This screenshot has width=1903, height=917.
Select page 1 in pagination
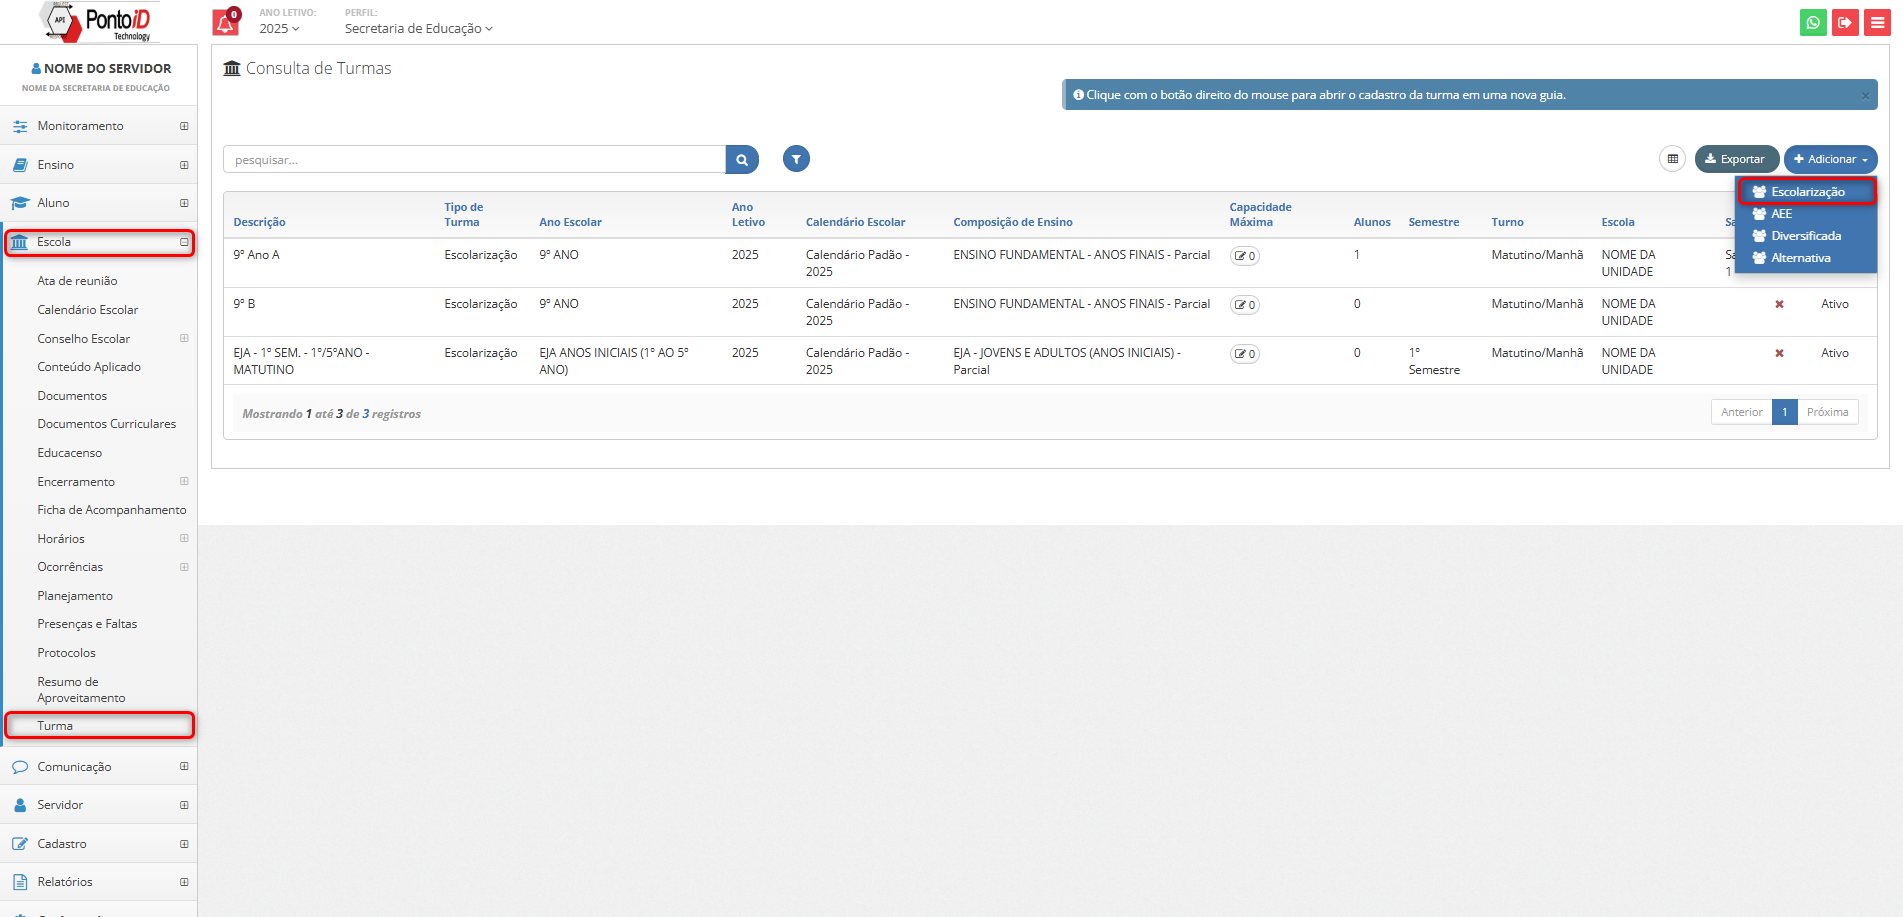[1784, 412]
